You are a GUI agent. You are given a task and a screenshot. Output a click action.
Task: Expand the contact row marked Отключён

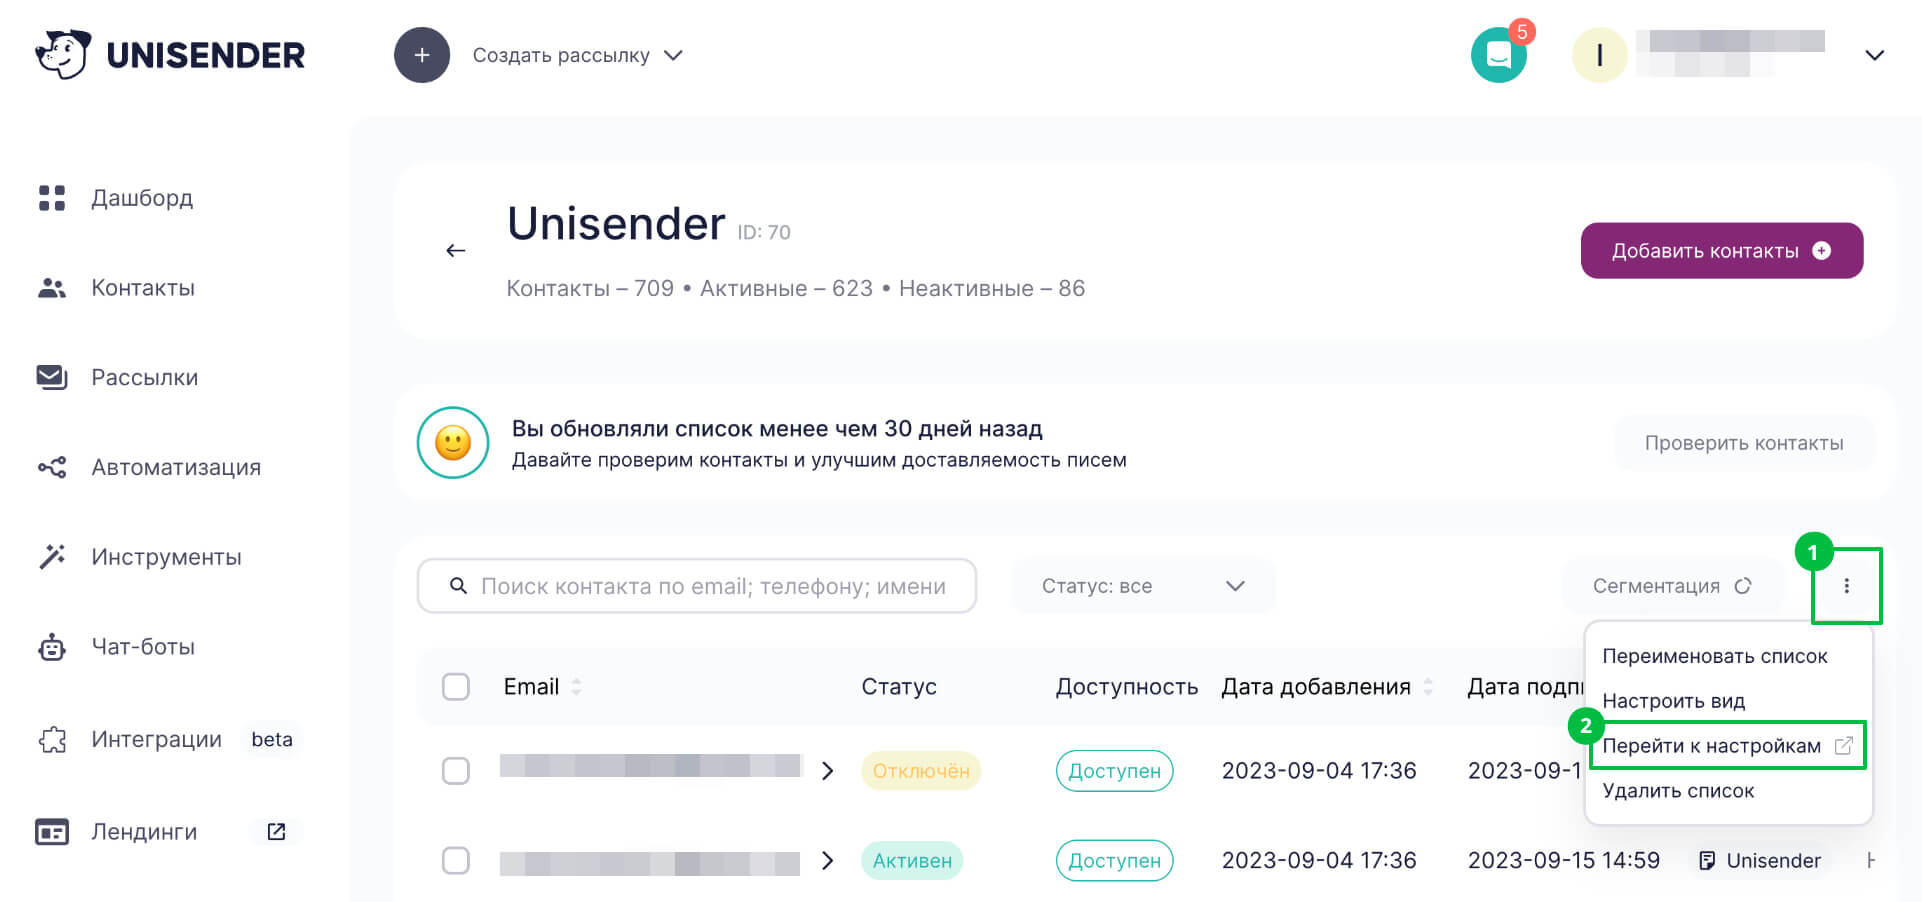pyautogui.click(x=828, y=771)
